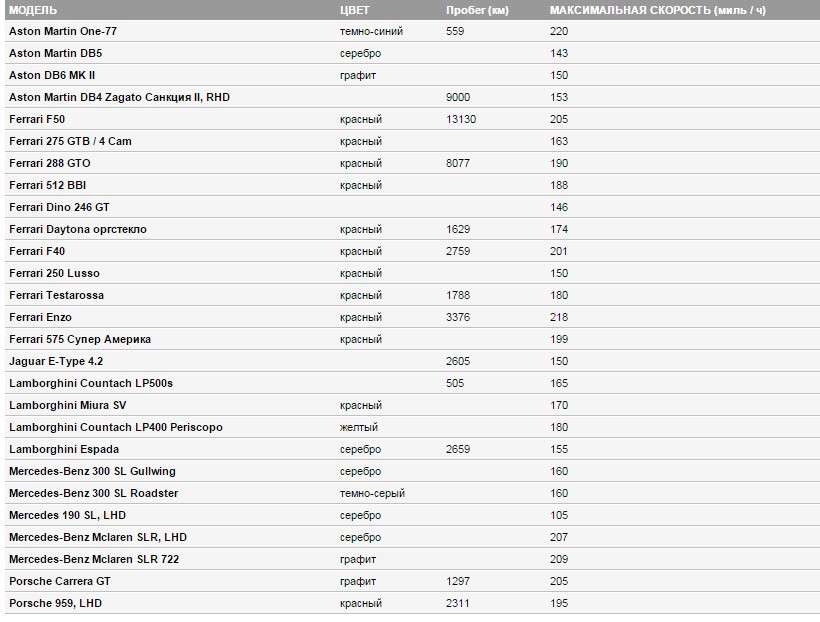Select the Ferrari Enzo mileage 3376
The height and width of the screenshot is (622, 820).
click(458, 317)
